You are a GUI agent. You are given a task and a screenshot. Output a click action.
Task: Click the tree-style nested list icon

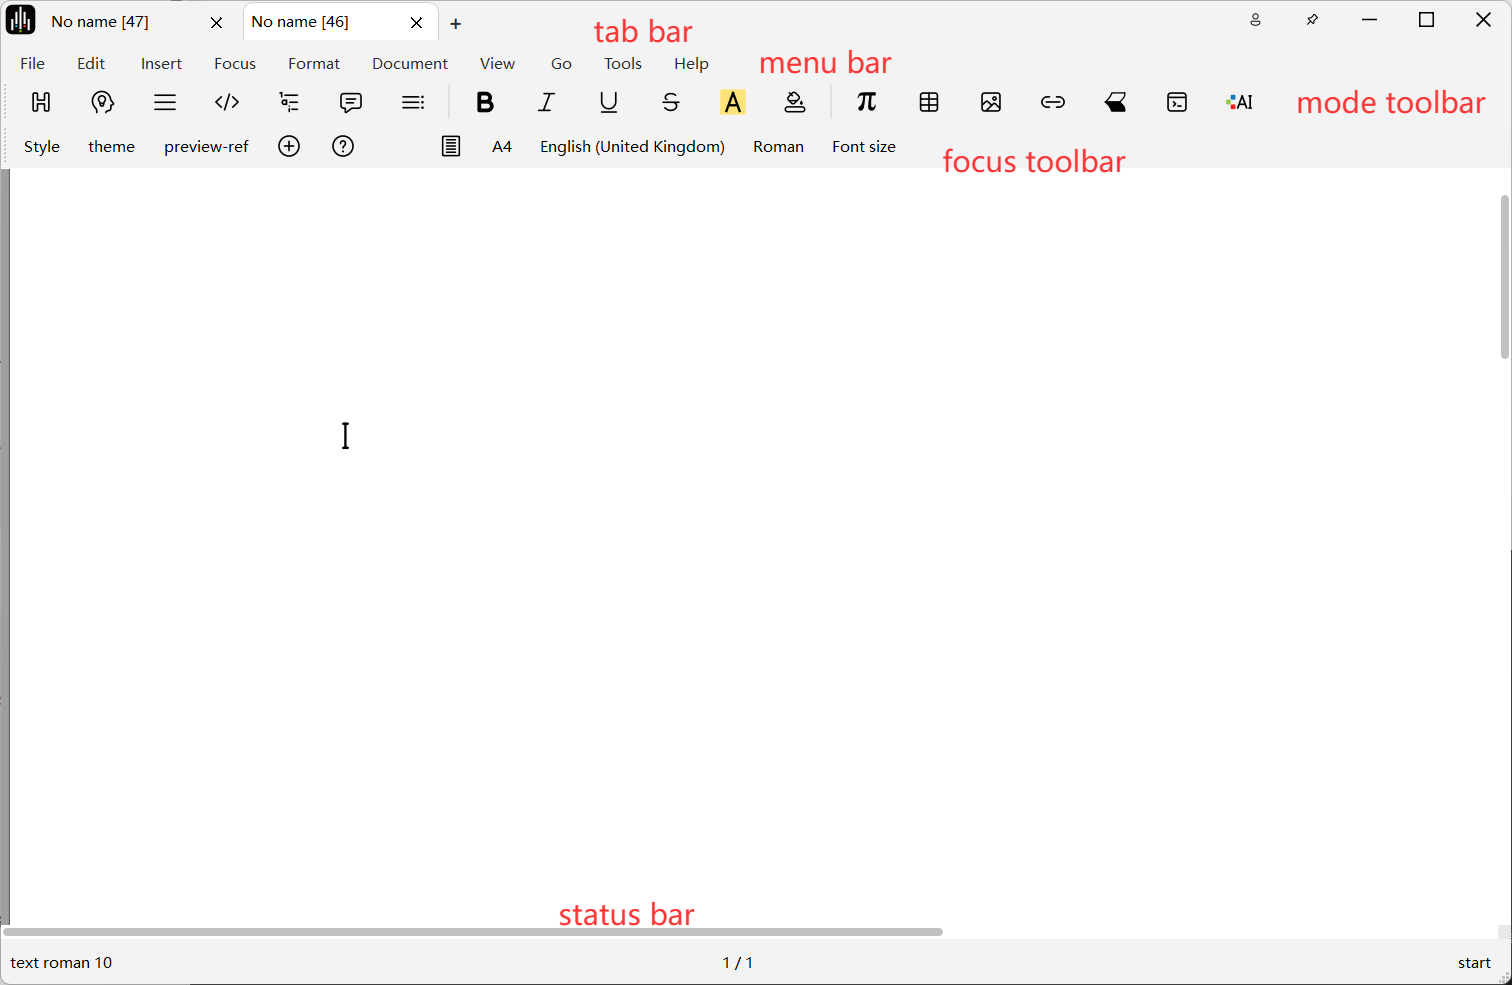coord(289,102)
